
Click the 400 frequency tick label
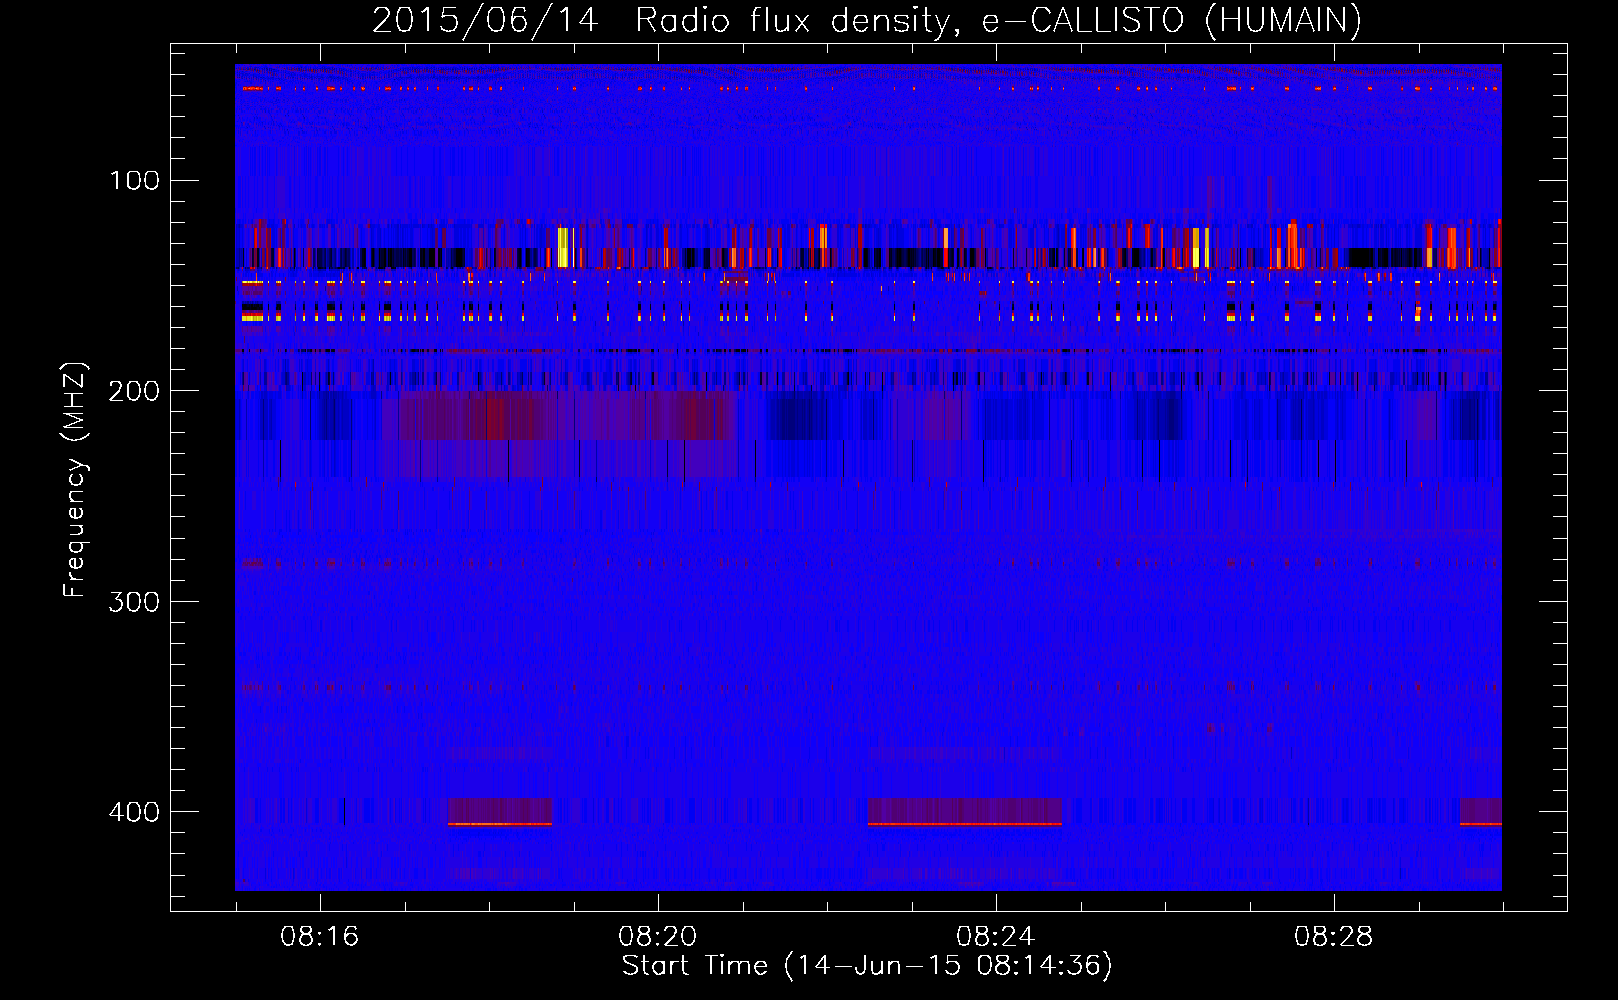point(134,811)
